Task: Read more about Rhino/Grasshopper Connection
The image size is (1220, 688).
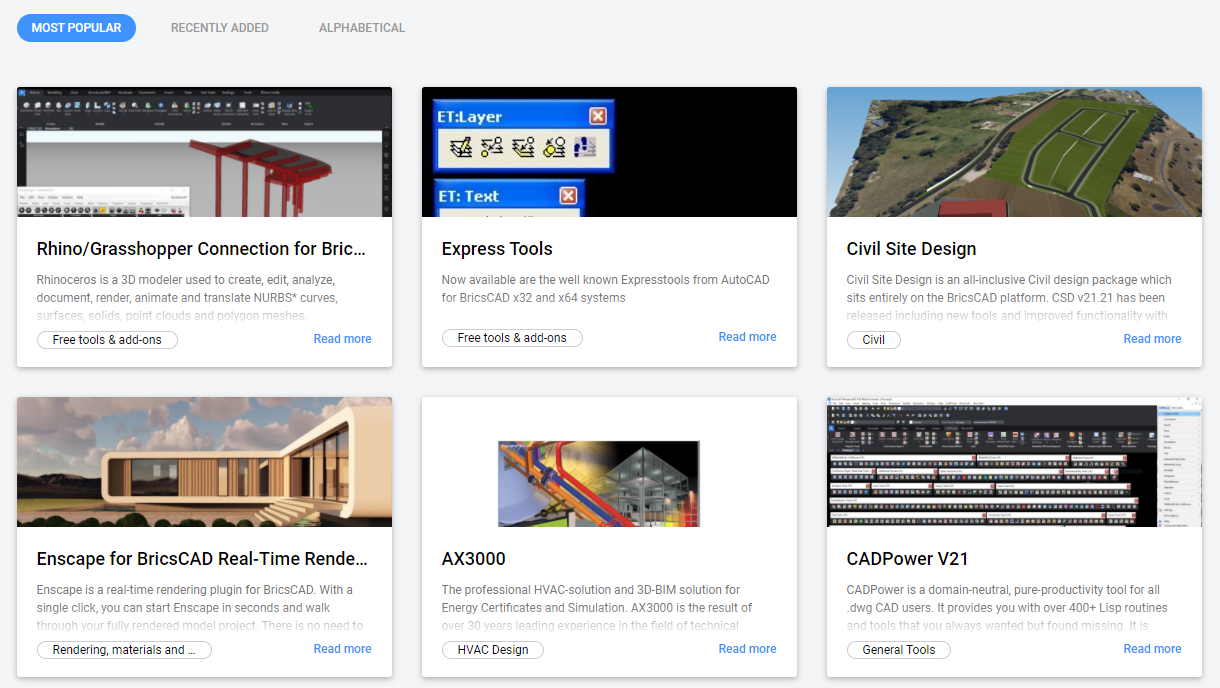Action: (342, 339)
